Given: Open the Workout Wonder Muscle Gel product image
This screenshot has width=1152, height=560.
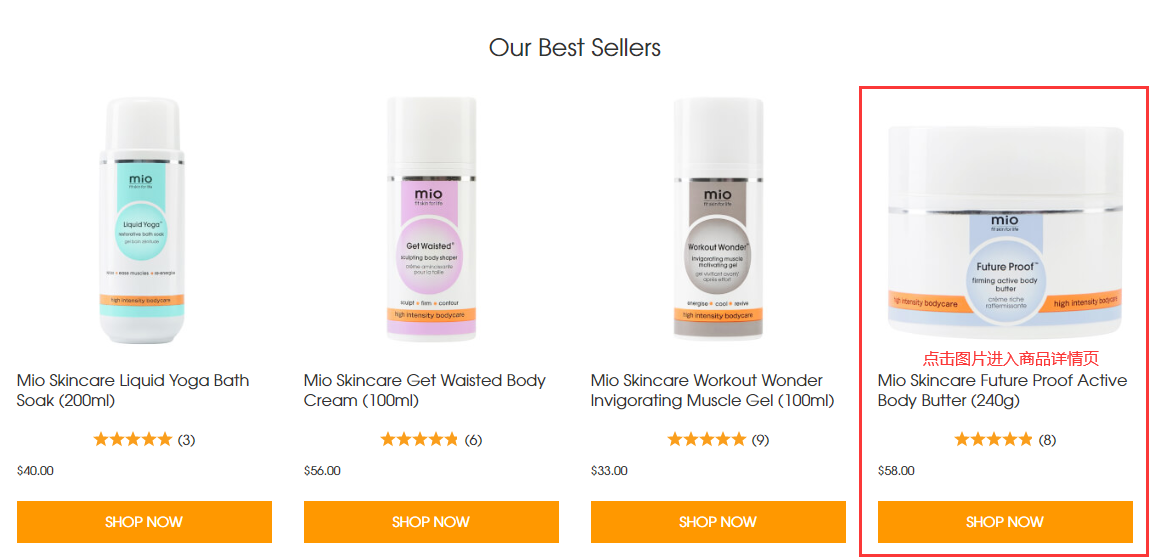Looking at the screenshot, I should [x=718, y=219].
